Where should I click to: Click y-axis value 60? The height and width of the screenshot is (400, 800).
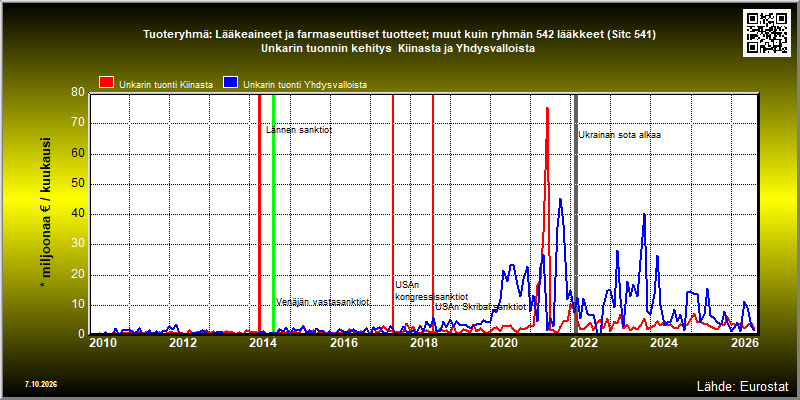pos(78,154)
